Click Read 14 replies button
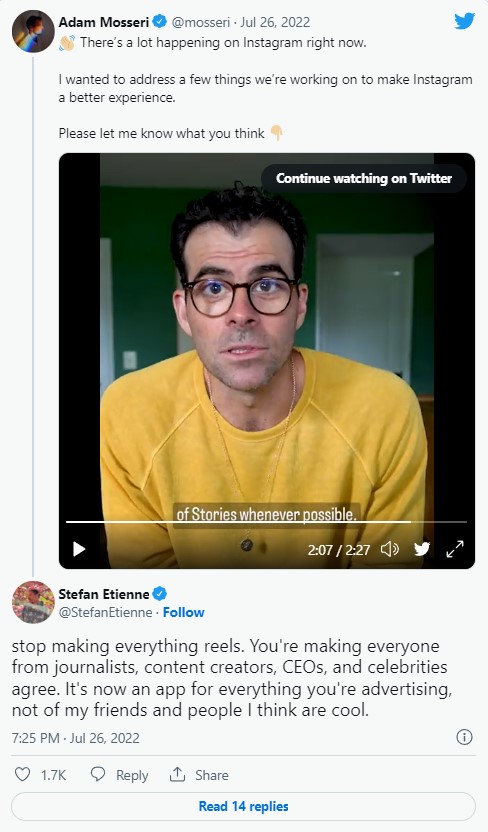The width and height of the screenshot is (488, 832). click(x=243, y=807)
